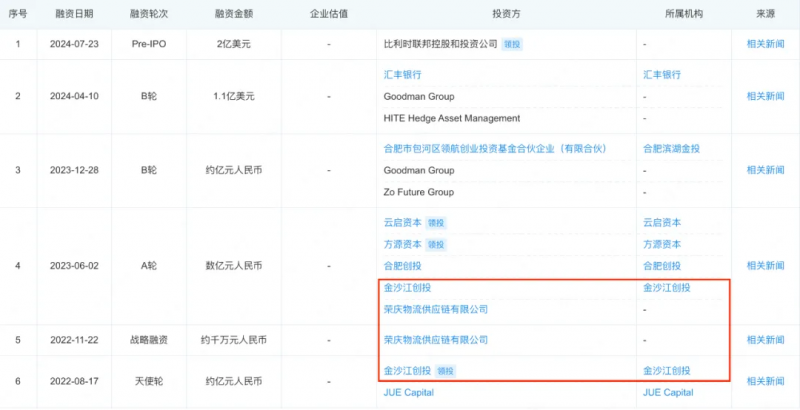This screenshot has width=800, height=410.
Task: Select the 企业估值 column header
Action: tap(329, 14)
